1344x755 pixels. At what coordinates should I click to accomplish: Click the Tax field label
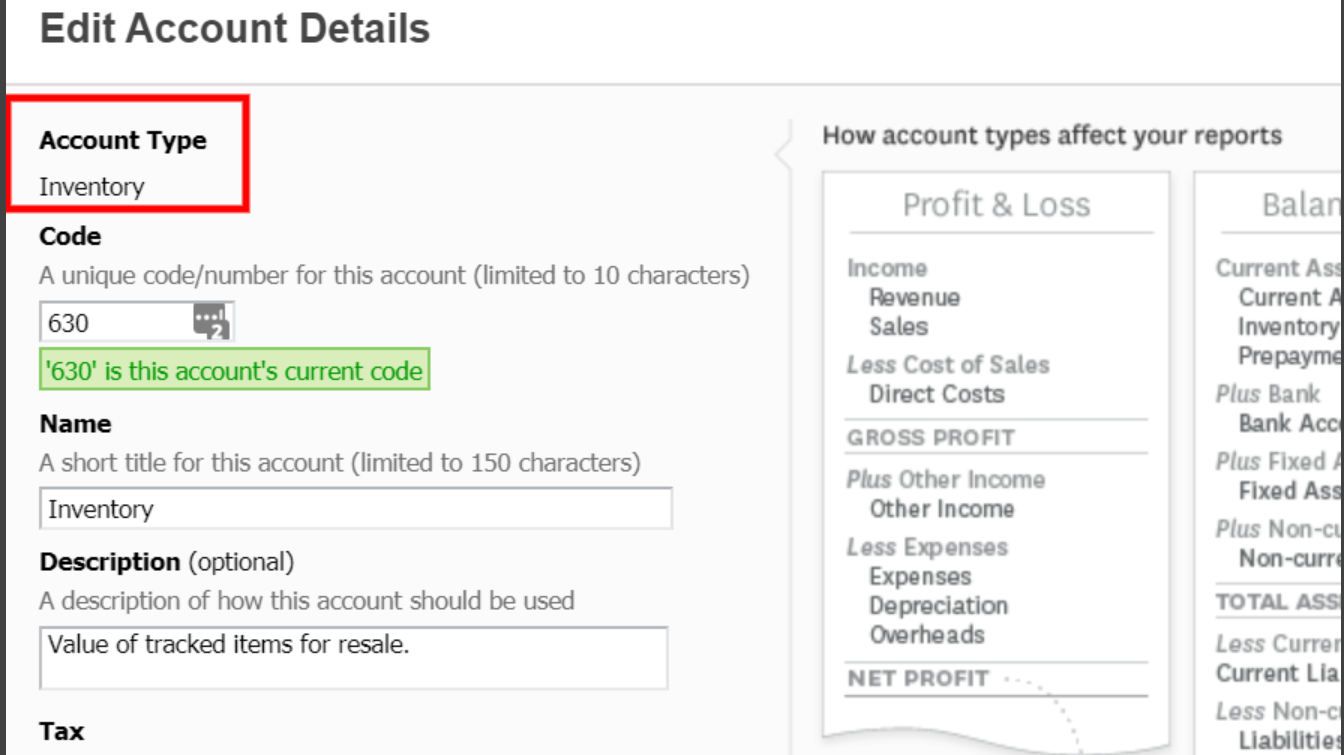62,731
